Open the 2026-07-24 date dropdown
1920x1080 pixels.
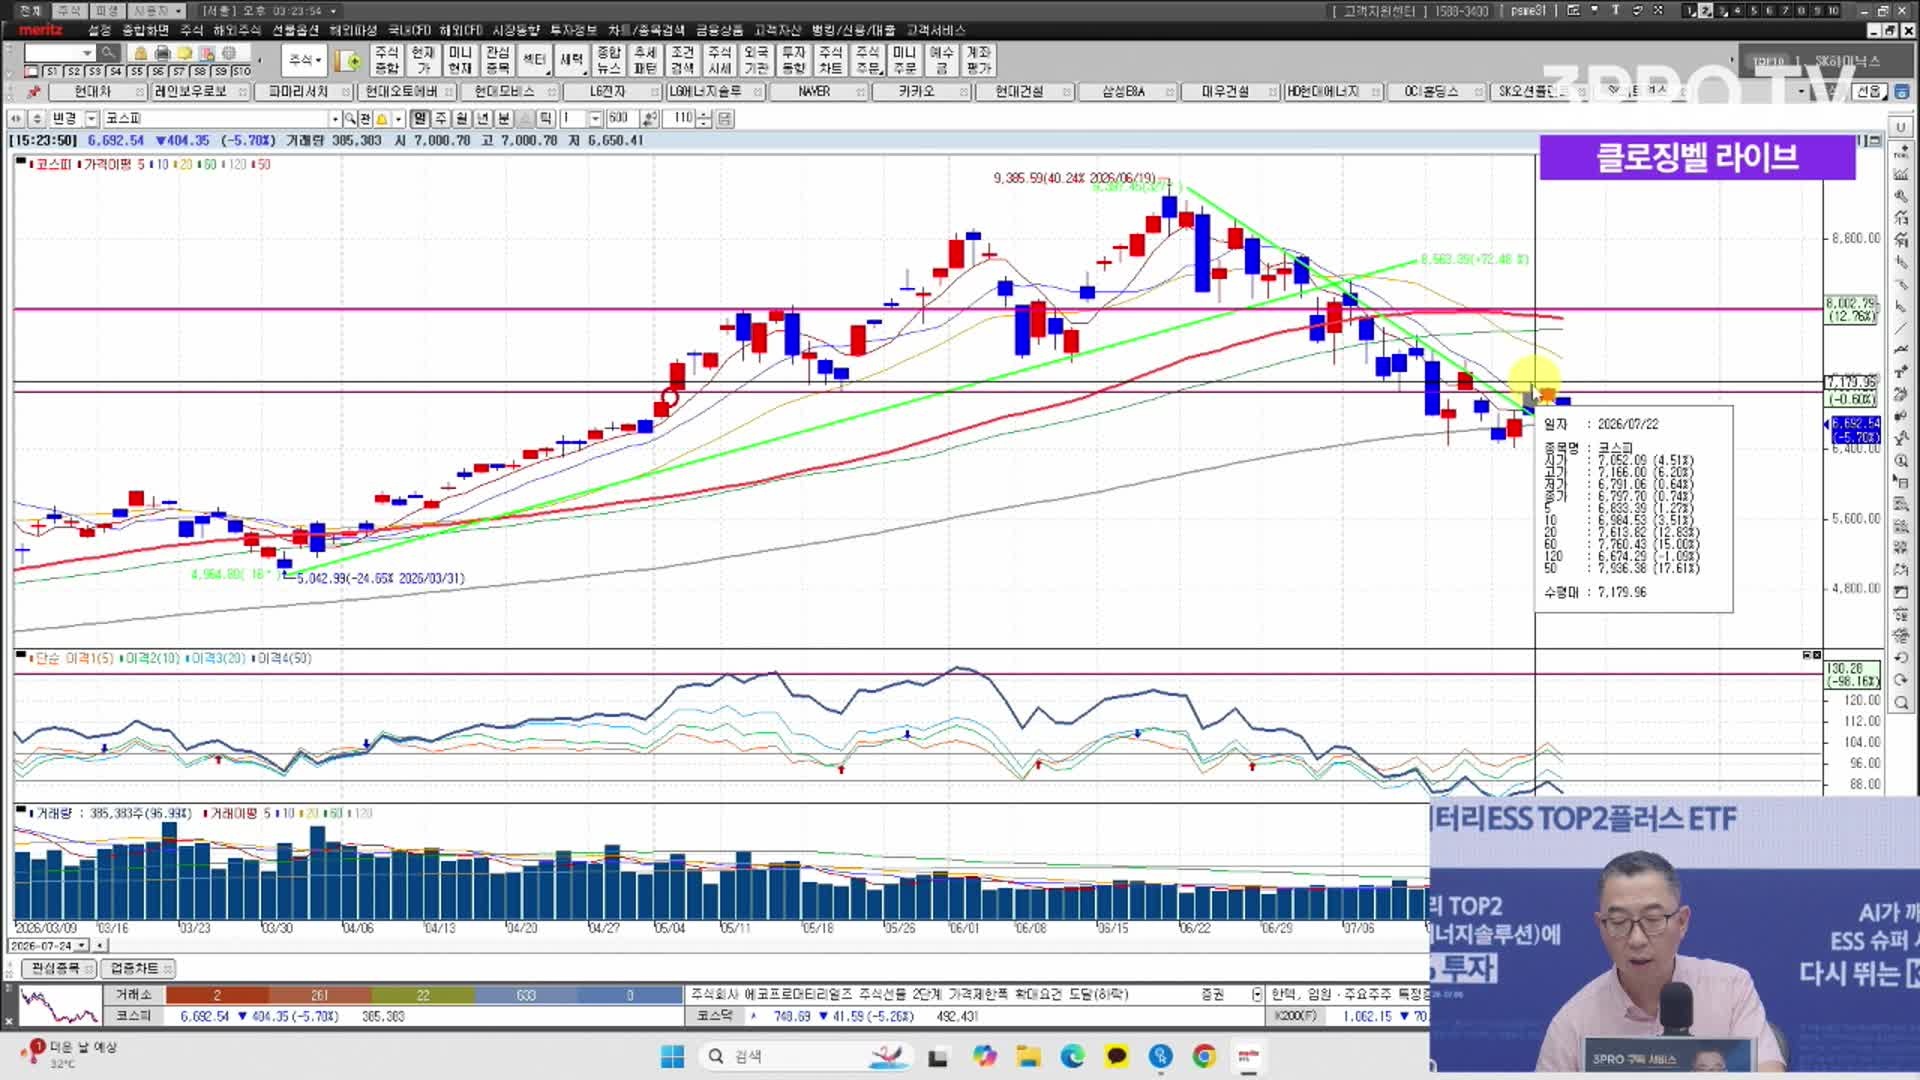[x=82, y=945]
